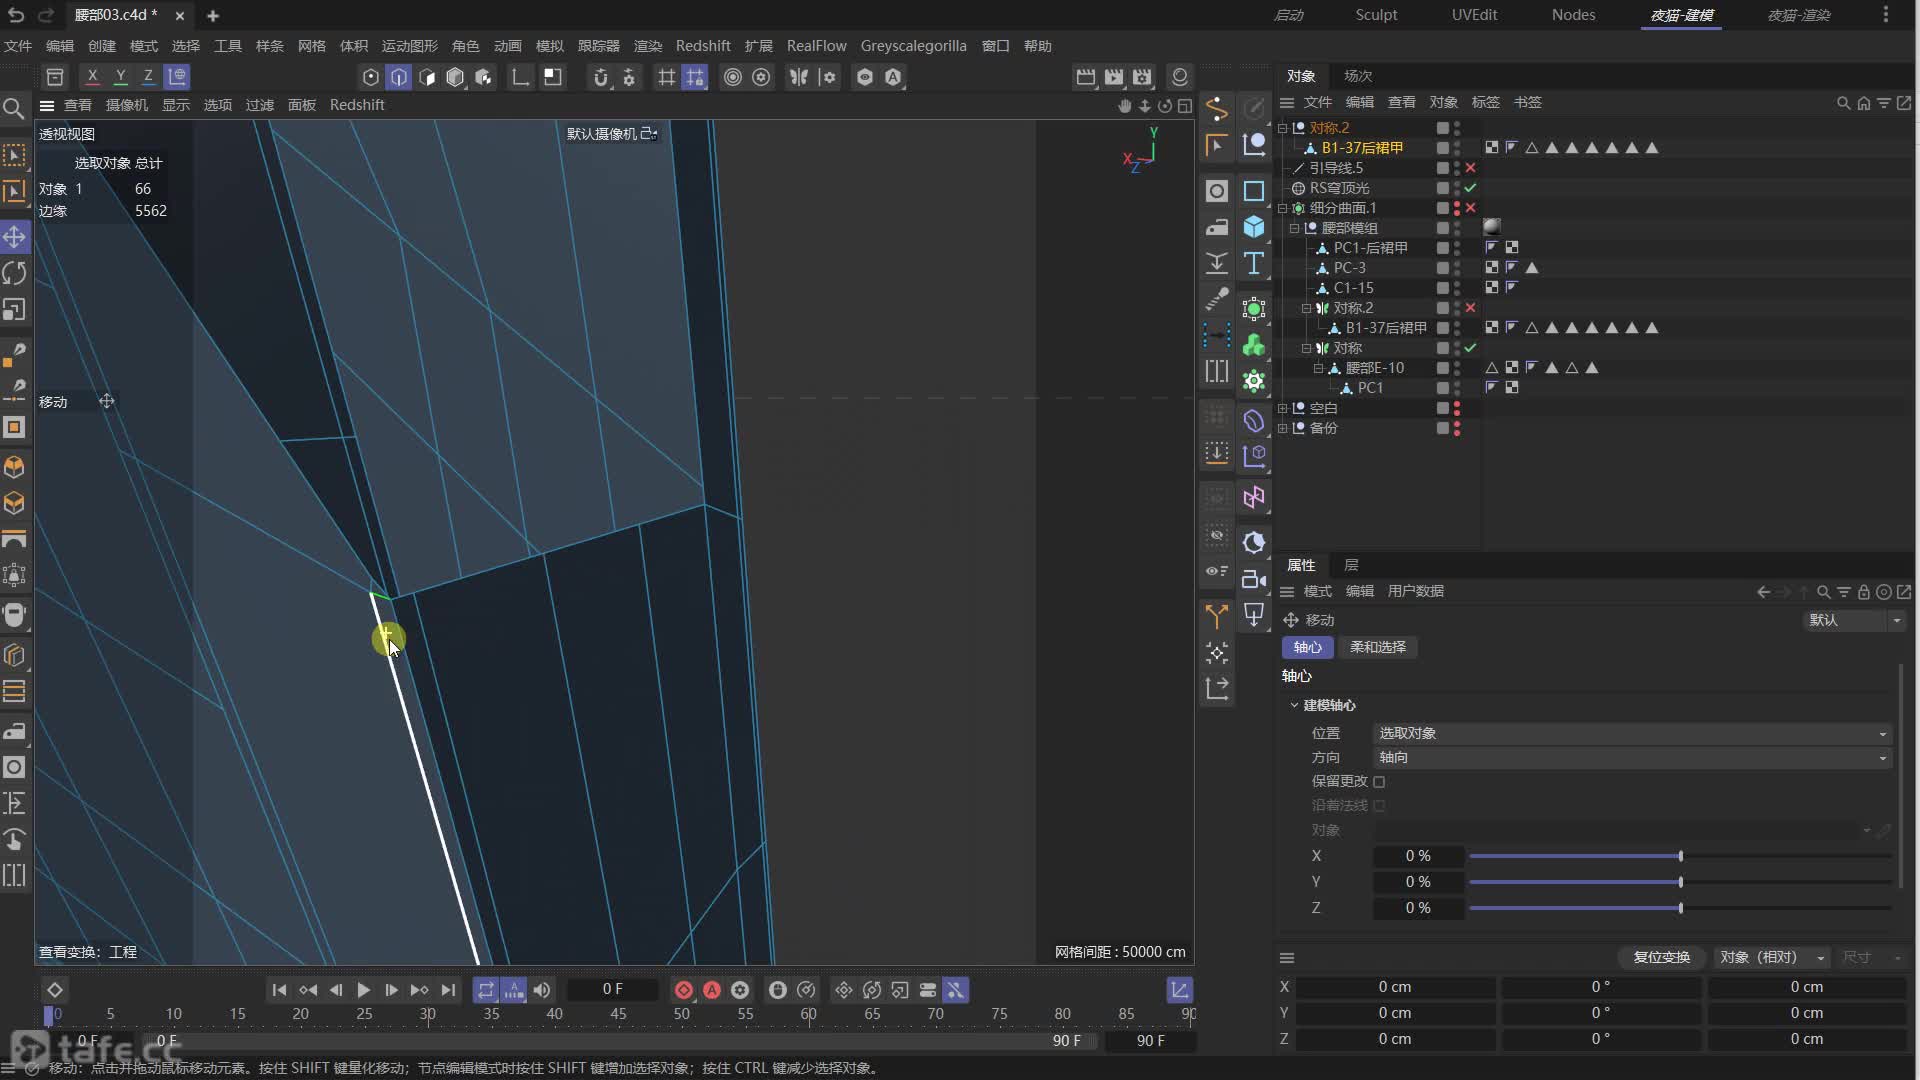Image resolution: width=1920 pixels, height=1080 pixels.
Task: Click the undo arrow icon
Action: coord(17,15)
